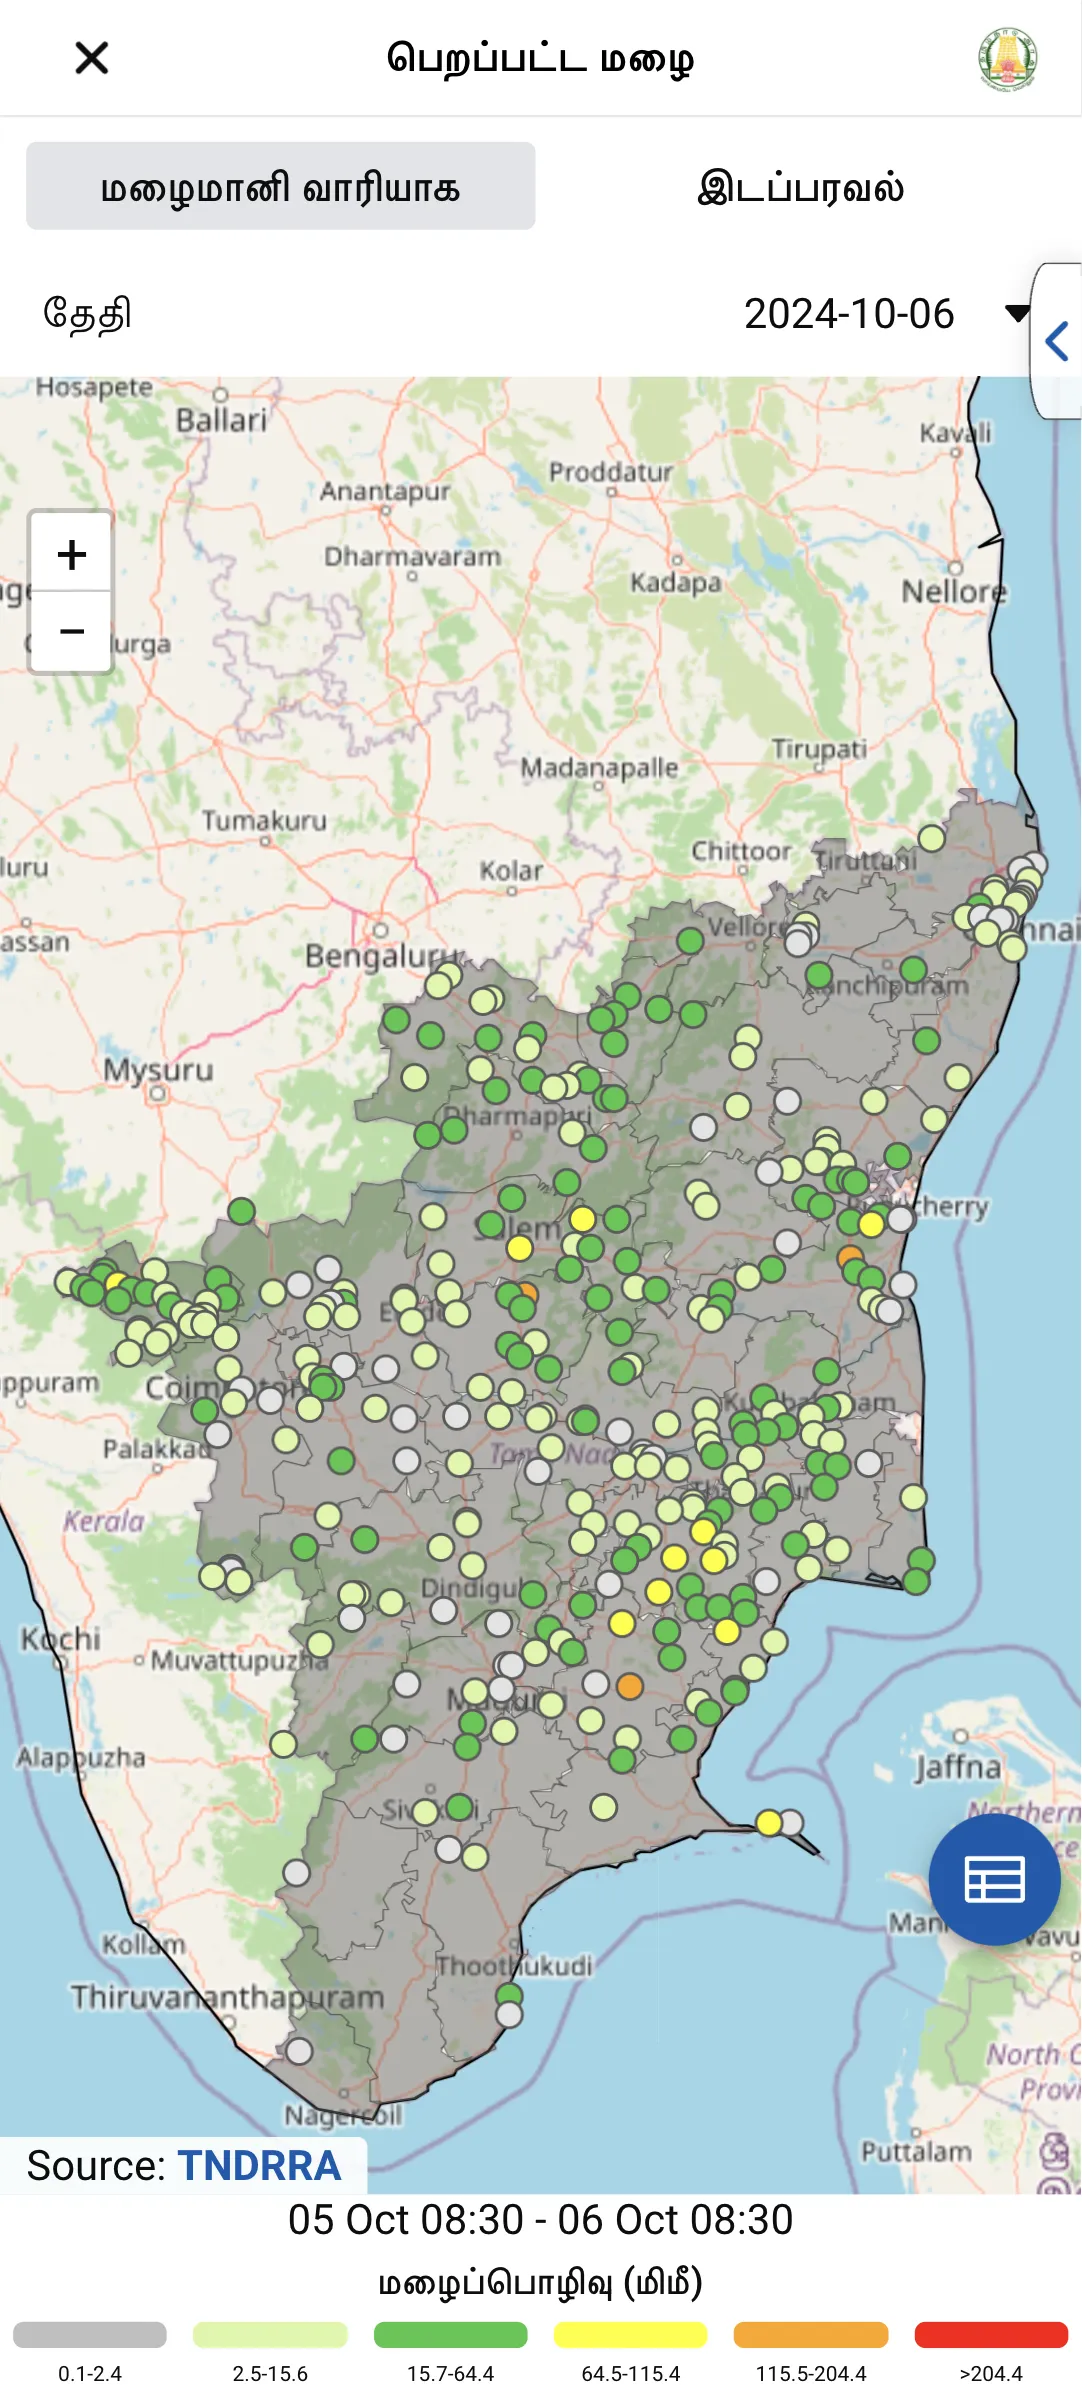Screen dimensions: 1082x2399
Task: Click the Nellore label on the map
Action: (x=954, y=592)
